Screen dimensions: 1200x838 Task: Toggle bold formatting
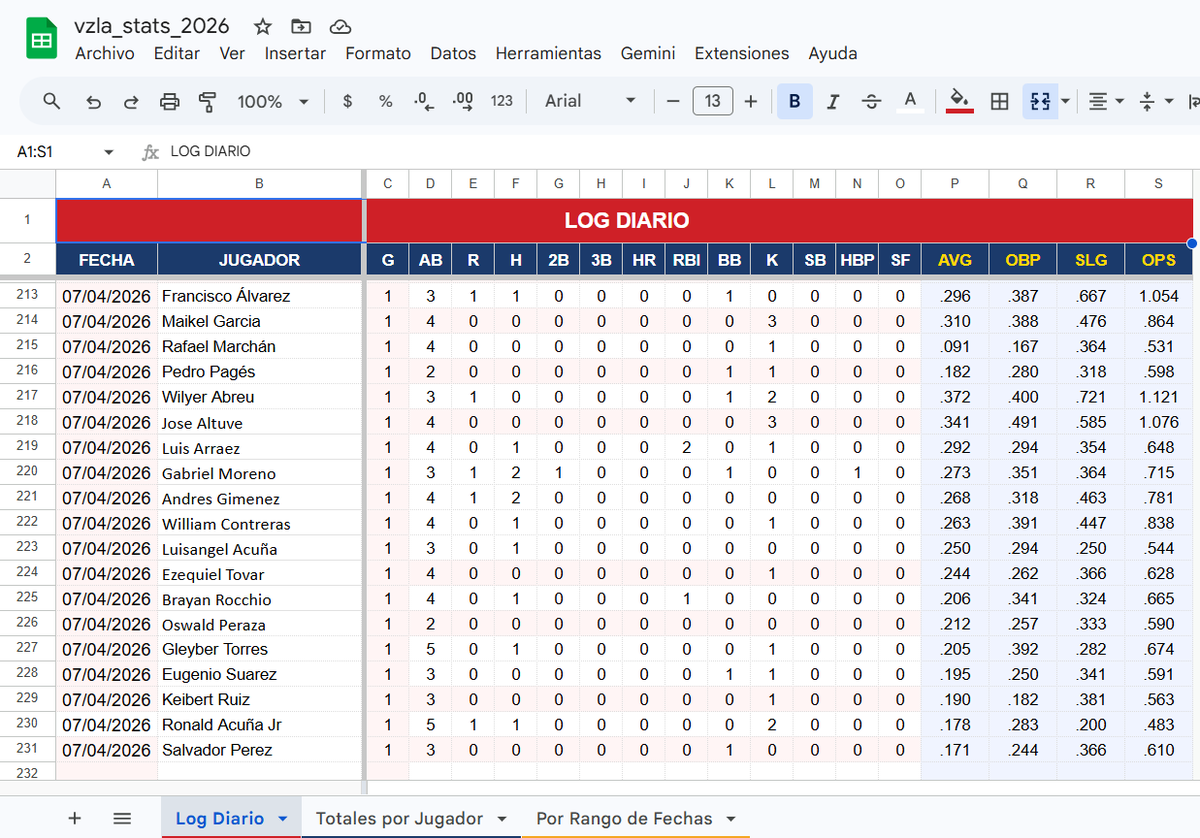[795, 101]
